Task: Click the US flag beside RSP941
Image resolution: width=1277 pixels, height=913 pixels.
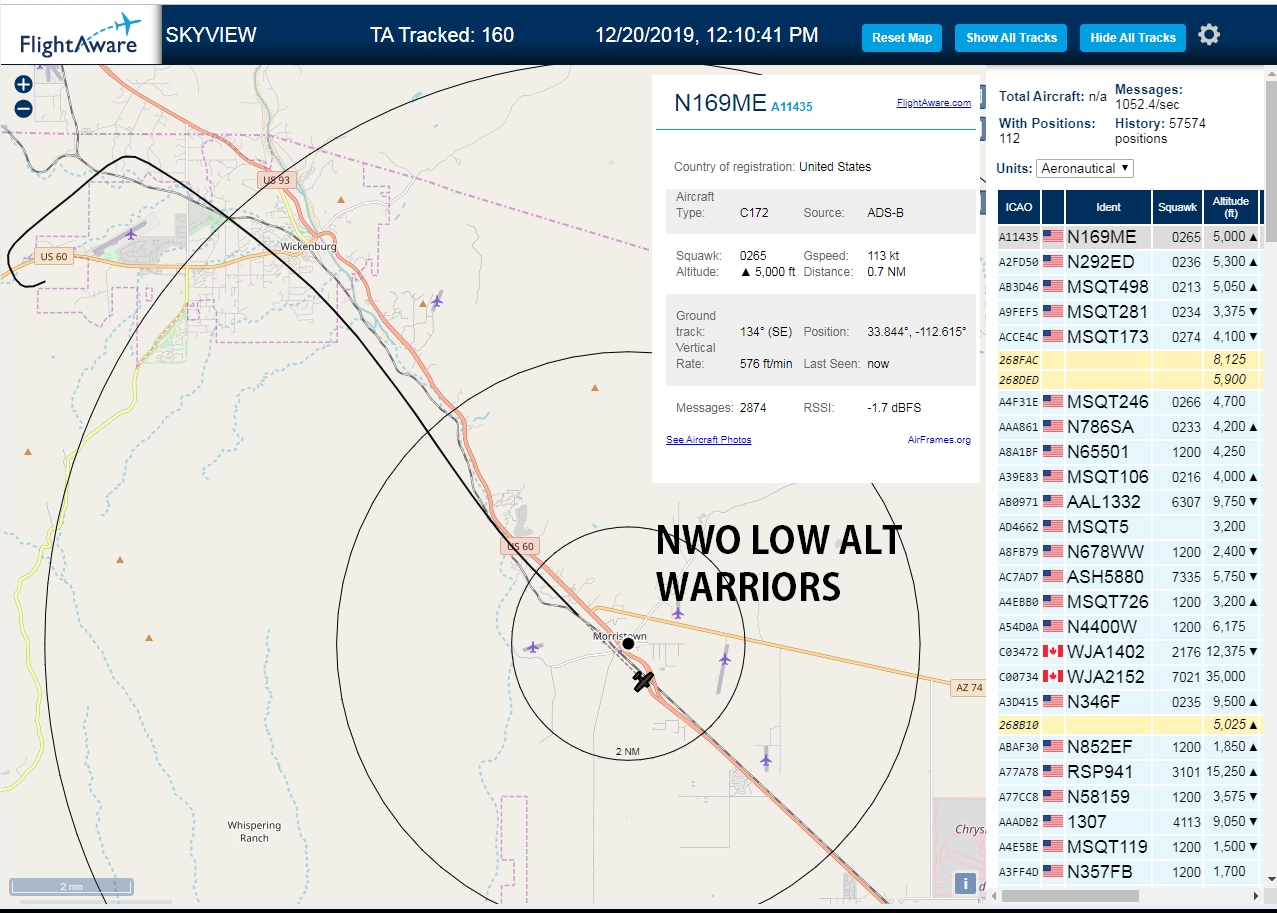Action: click(1053, 771)
